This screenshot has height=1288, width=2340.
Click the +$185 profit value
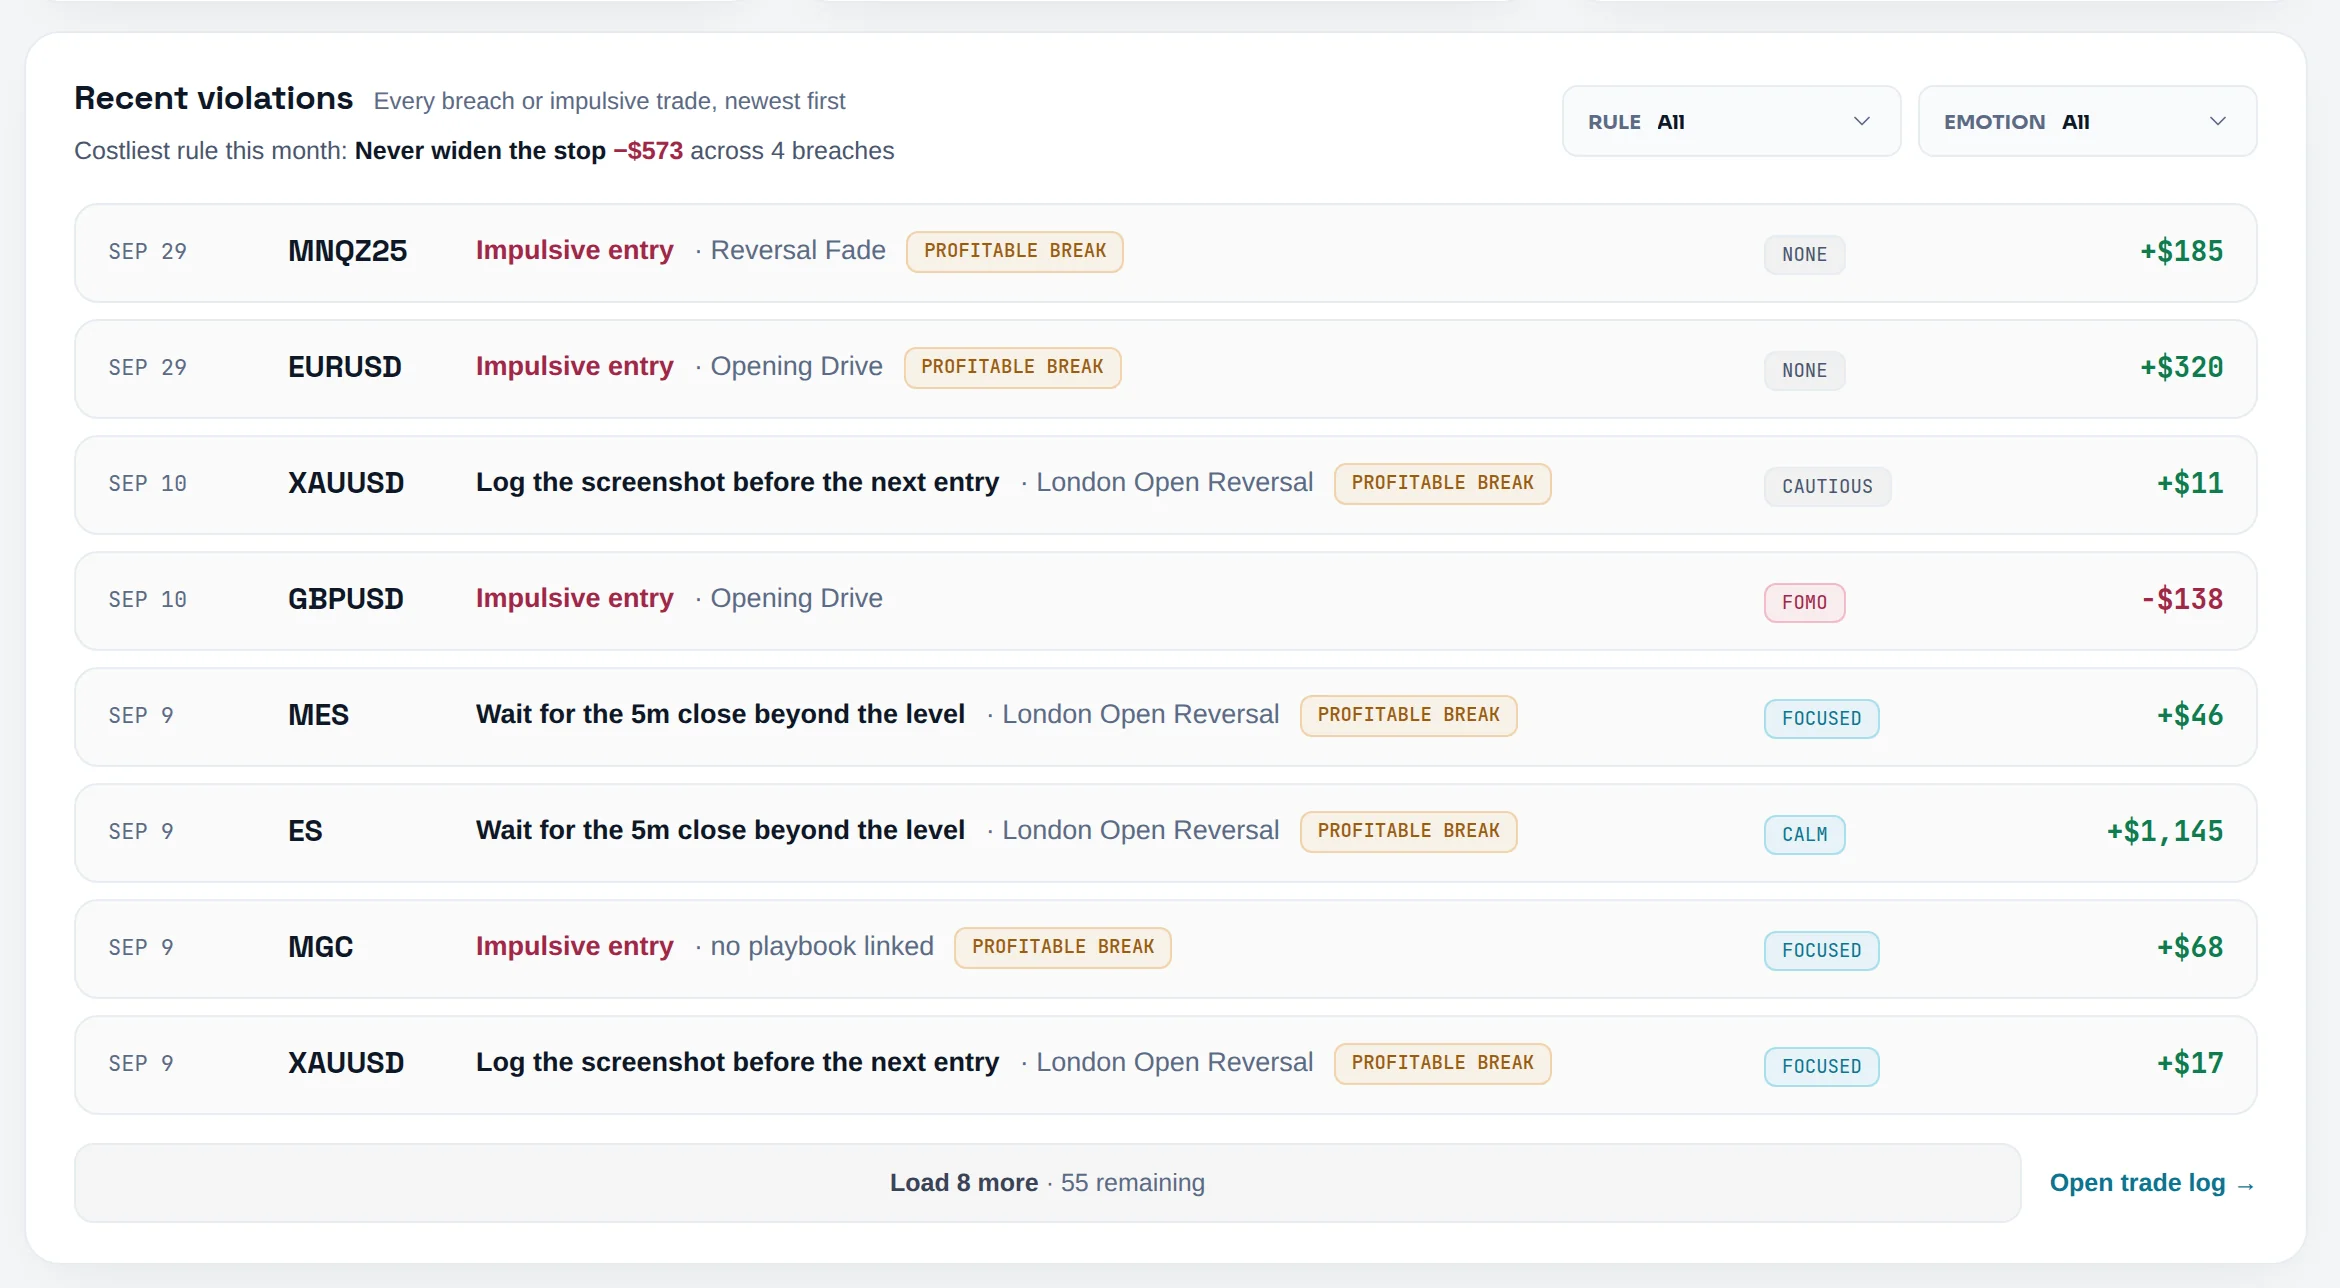(x=2181, y=251)
